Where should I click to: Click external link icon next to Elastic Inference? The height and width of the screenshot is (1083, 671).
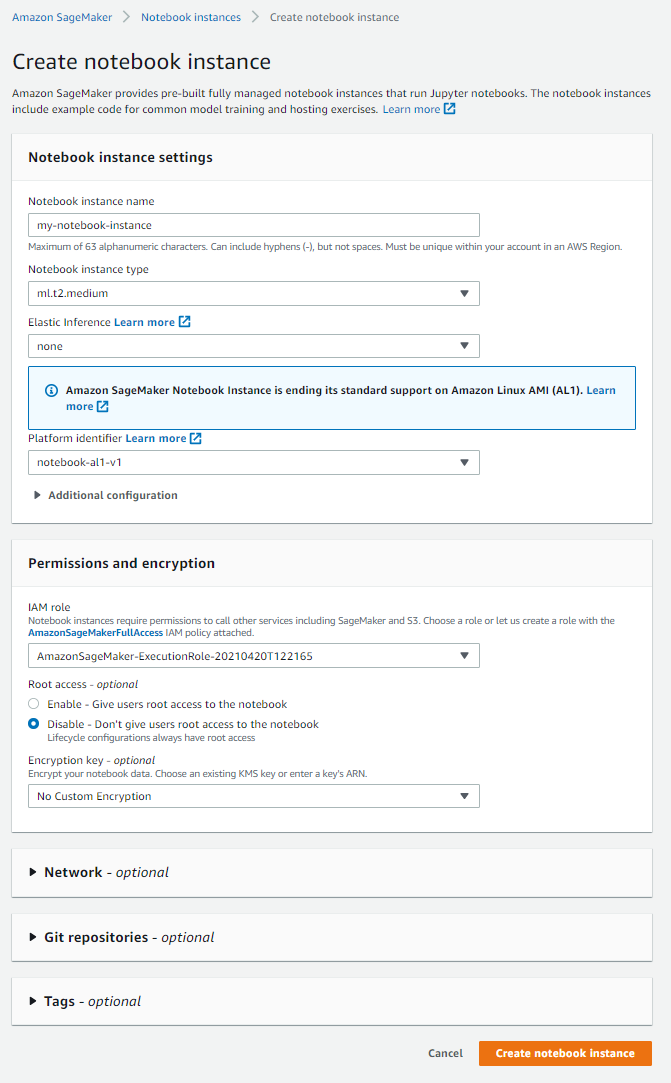(184, 322)
